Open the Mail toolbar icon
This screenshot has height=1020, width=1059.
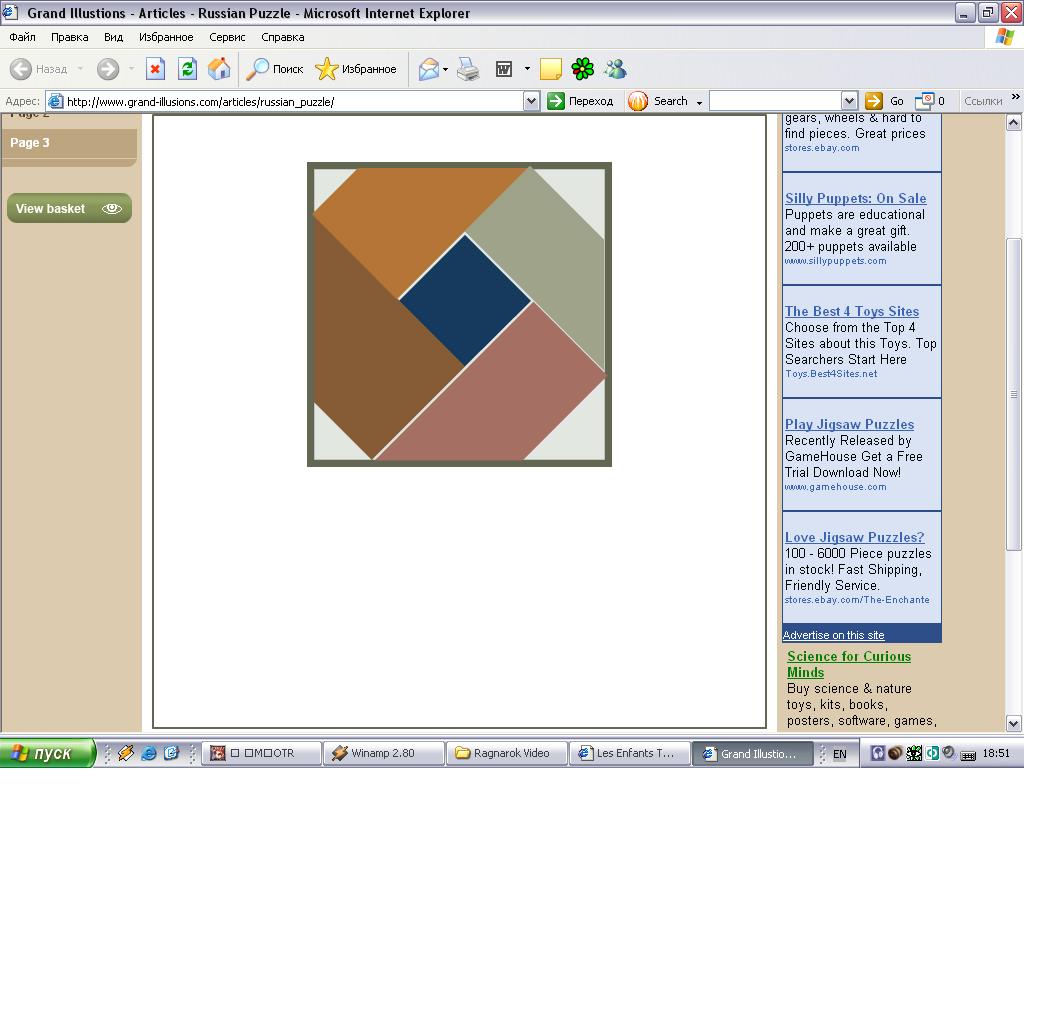pos(429,69)
